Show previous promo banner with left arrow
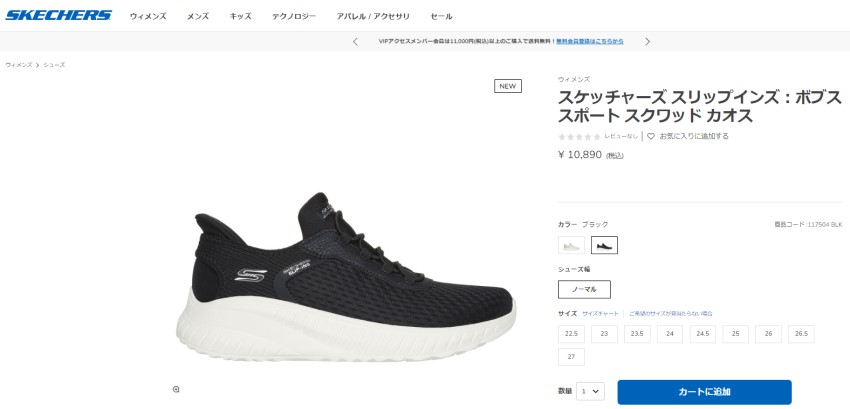The height and width of the screenshot is (409, 850). [x=355, y=41]
